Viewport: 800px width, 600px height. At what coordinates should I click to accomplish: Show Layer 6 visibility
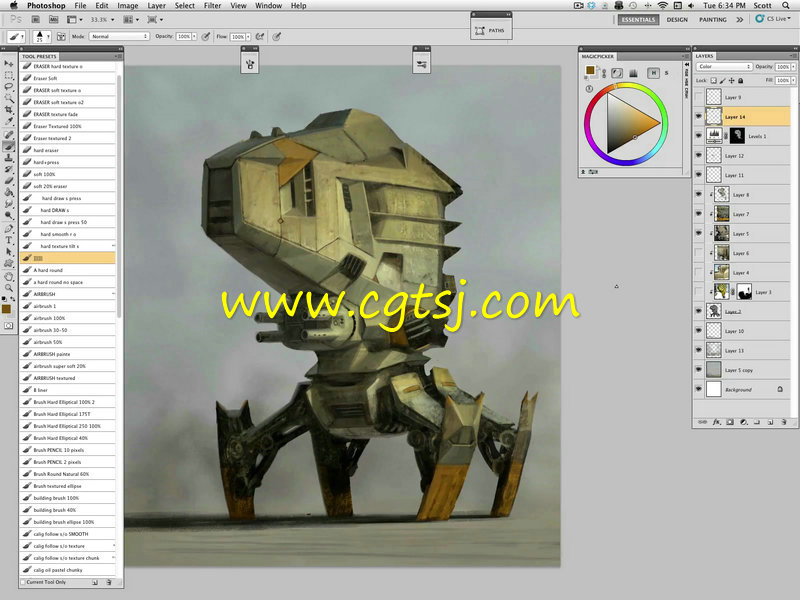[698, 253]
